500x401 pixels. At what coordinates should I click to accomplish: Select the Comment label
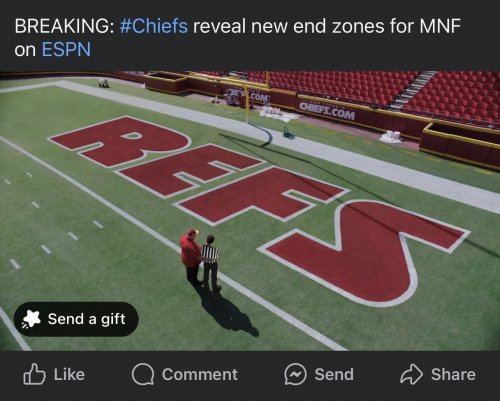pyautogui.click(x=200, y=374)
